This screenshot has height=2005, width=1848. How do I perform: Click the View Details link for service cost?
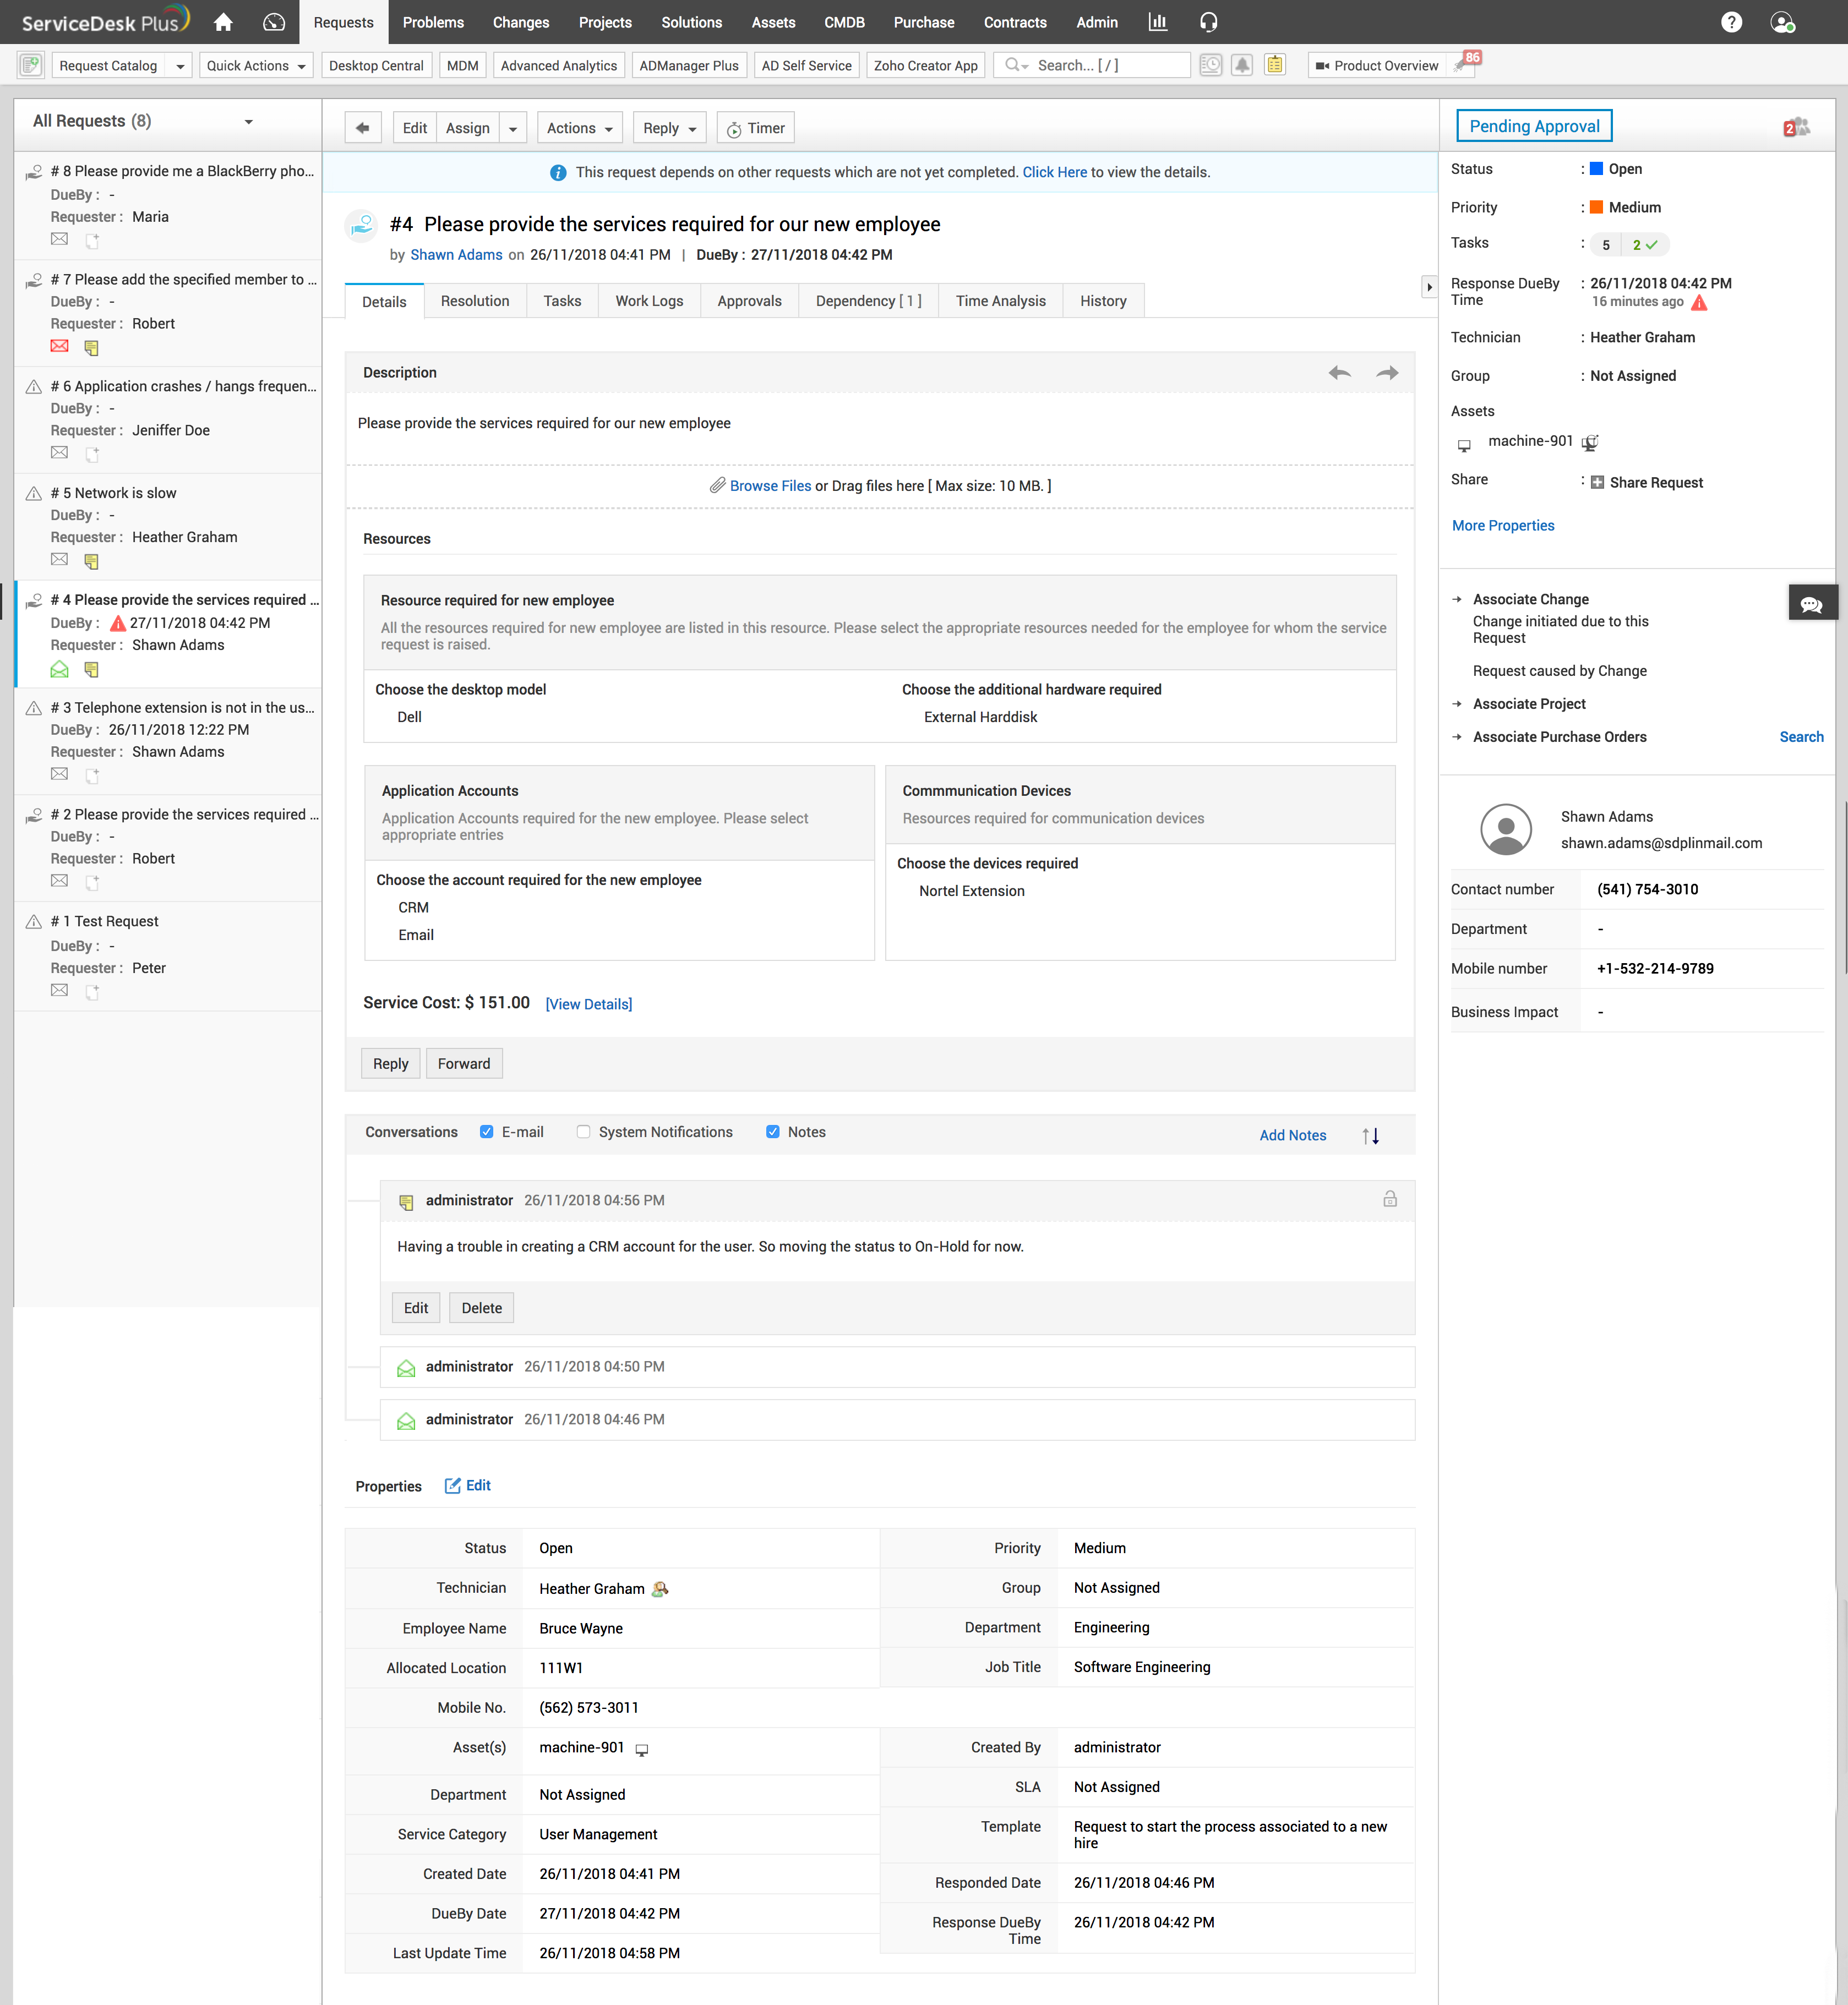589,1004
